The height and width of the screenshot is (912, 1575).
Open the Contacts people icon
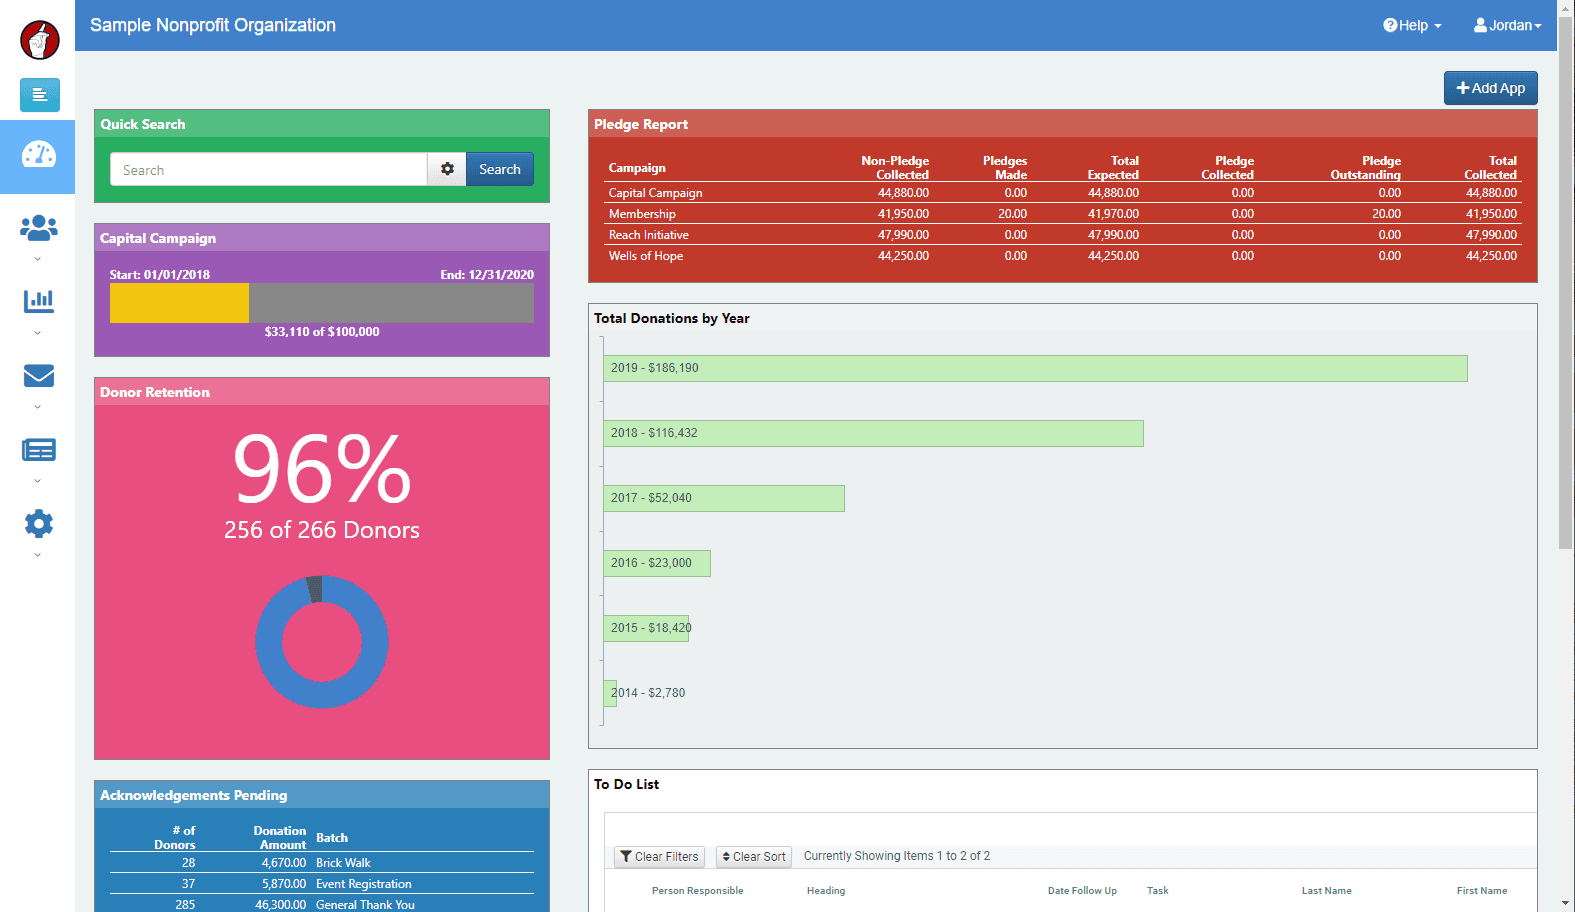click(38, 228)
